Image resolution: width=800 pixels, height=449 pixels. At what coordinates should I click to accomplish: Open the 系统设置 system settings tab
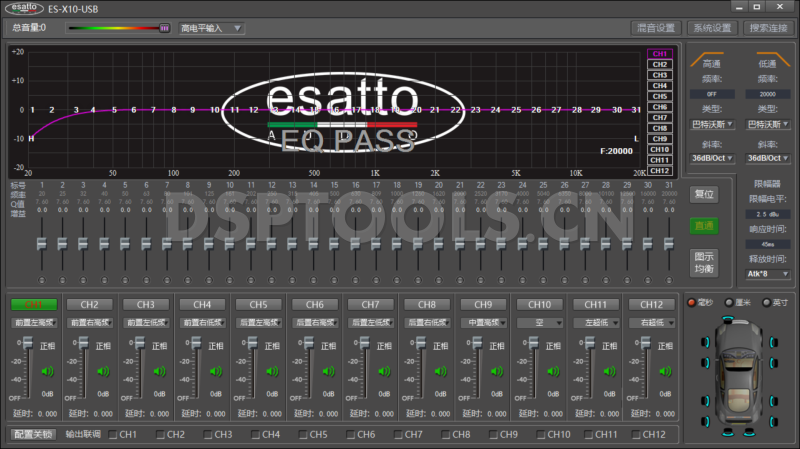[x=712, y=28]
